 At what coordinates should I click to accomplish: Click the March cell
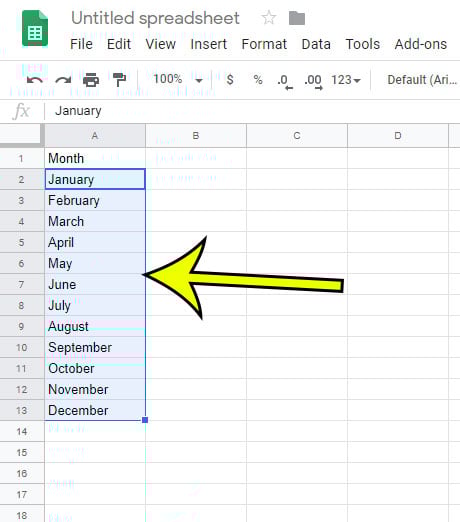pos(95,221)
